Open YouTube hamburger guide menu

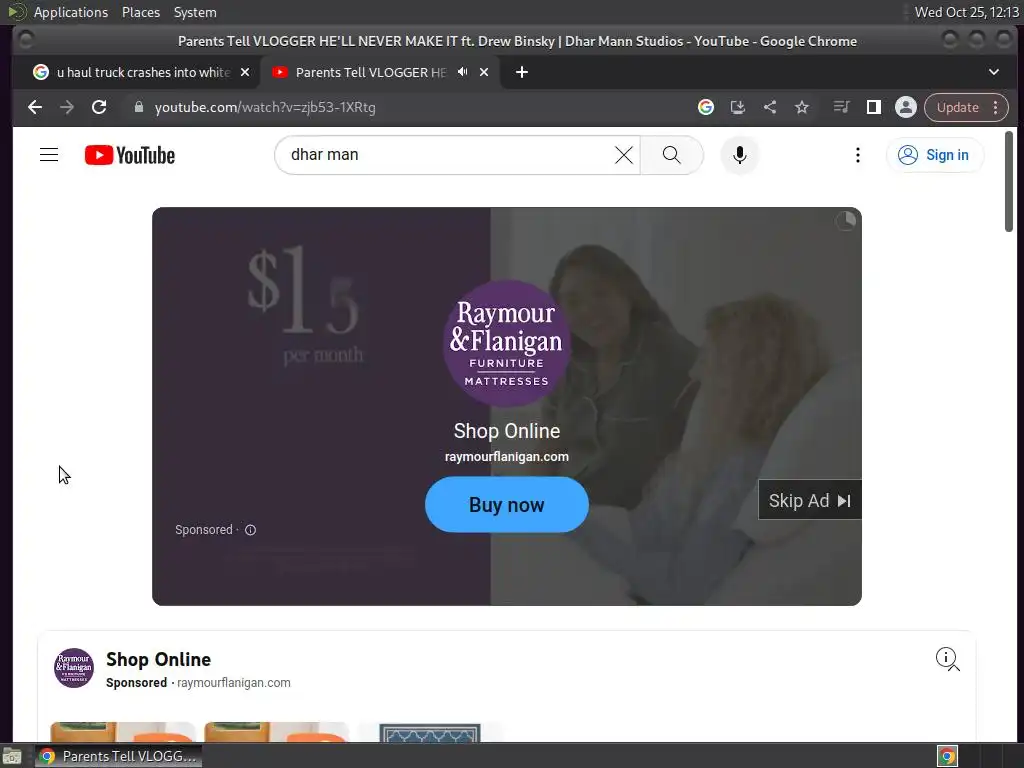tap(49, 155)
